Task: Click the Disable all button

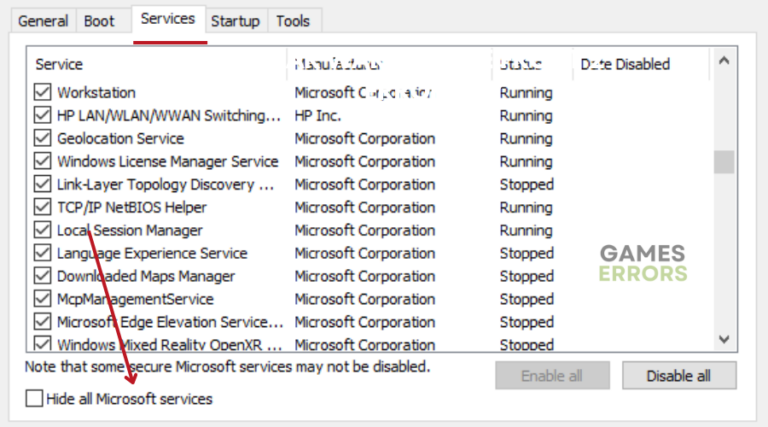Action: tap(679, 376)
